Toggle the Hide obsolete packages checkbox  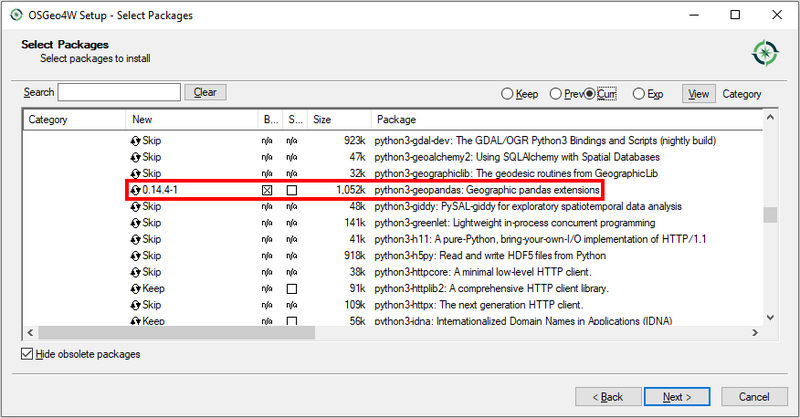coord(27,354)
